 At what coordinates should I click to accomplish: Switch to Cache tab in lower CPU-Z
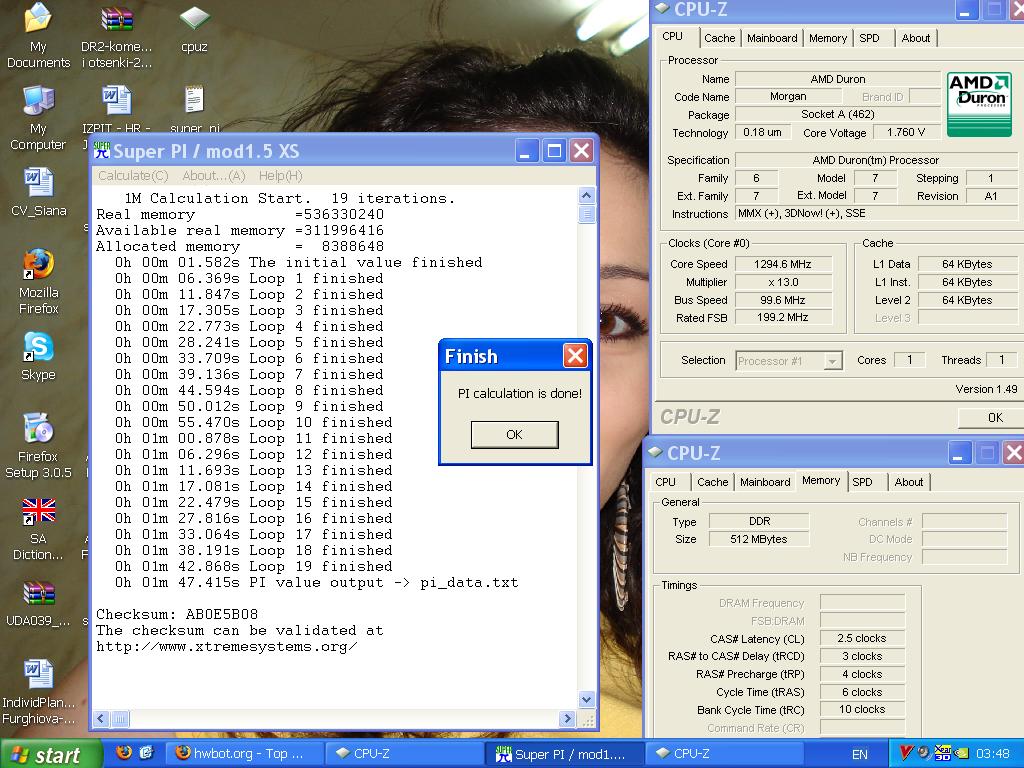point(712,482)
